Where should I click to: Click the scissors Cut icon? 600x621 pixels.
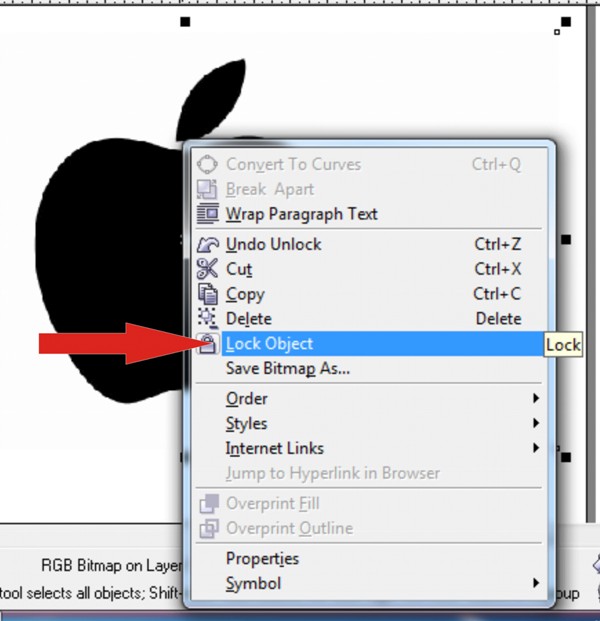208,269
